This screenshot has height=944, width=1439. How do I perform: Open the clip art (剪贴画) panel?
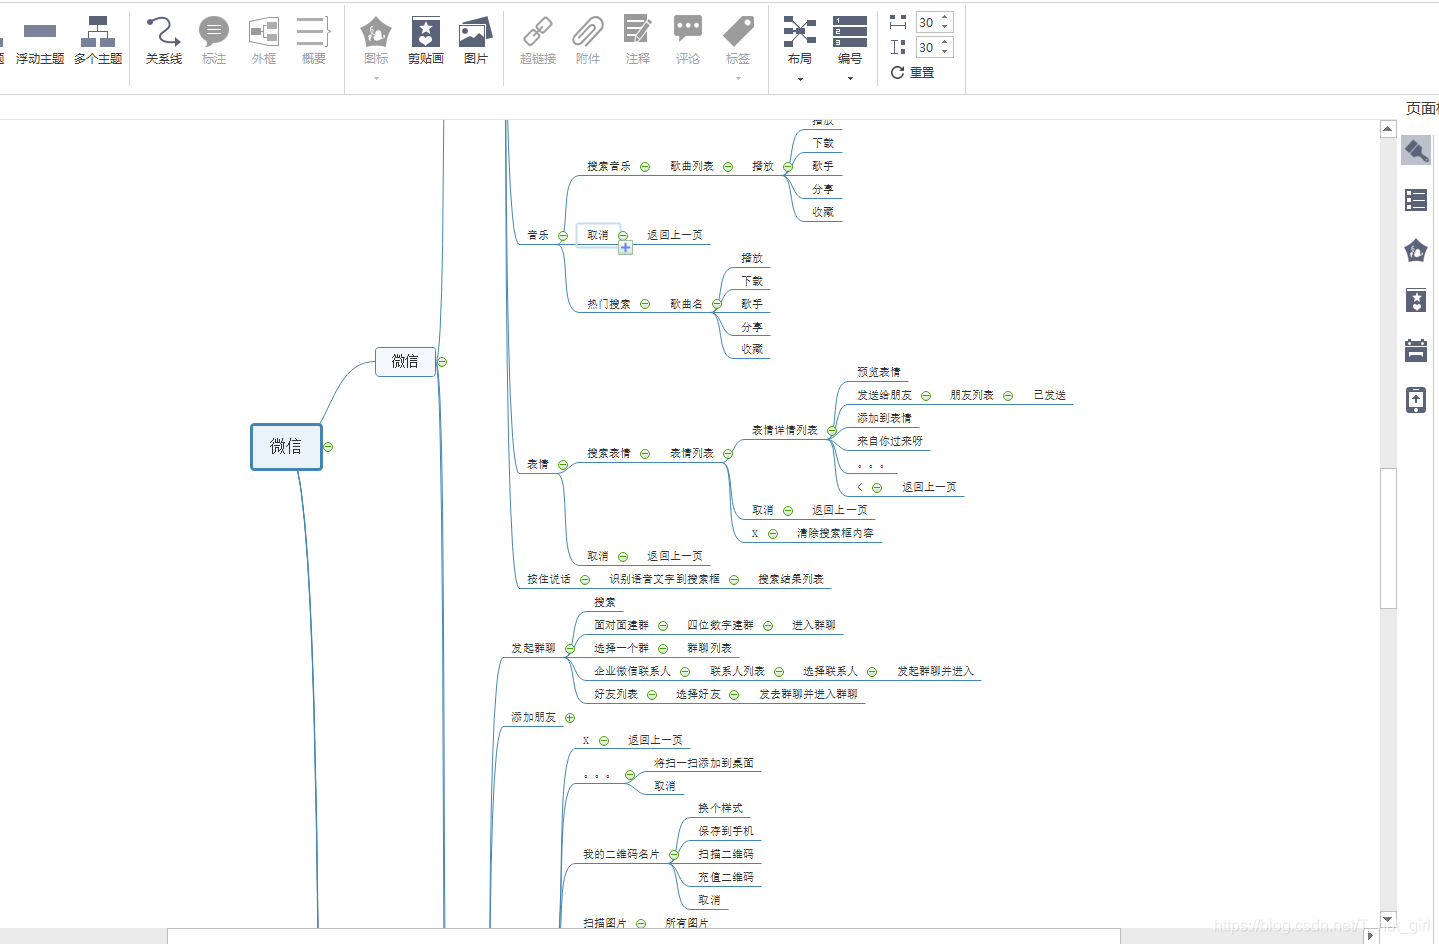coord(426,41)
